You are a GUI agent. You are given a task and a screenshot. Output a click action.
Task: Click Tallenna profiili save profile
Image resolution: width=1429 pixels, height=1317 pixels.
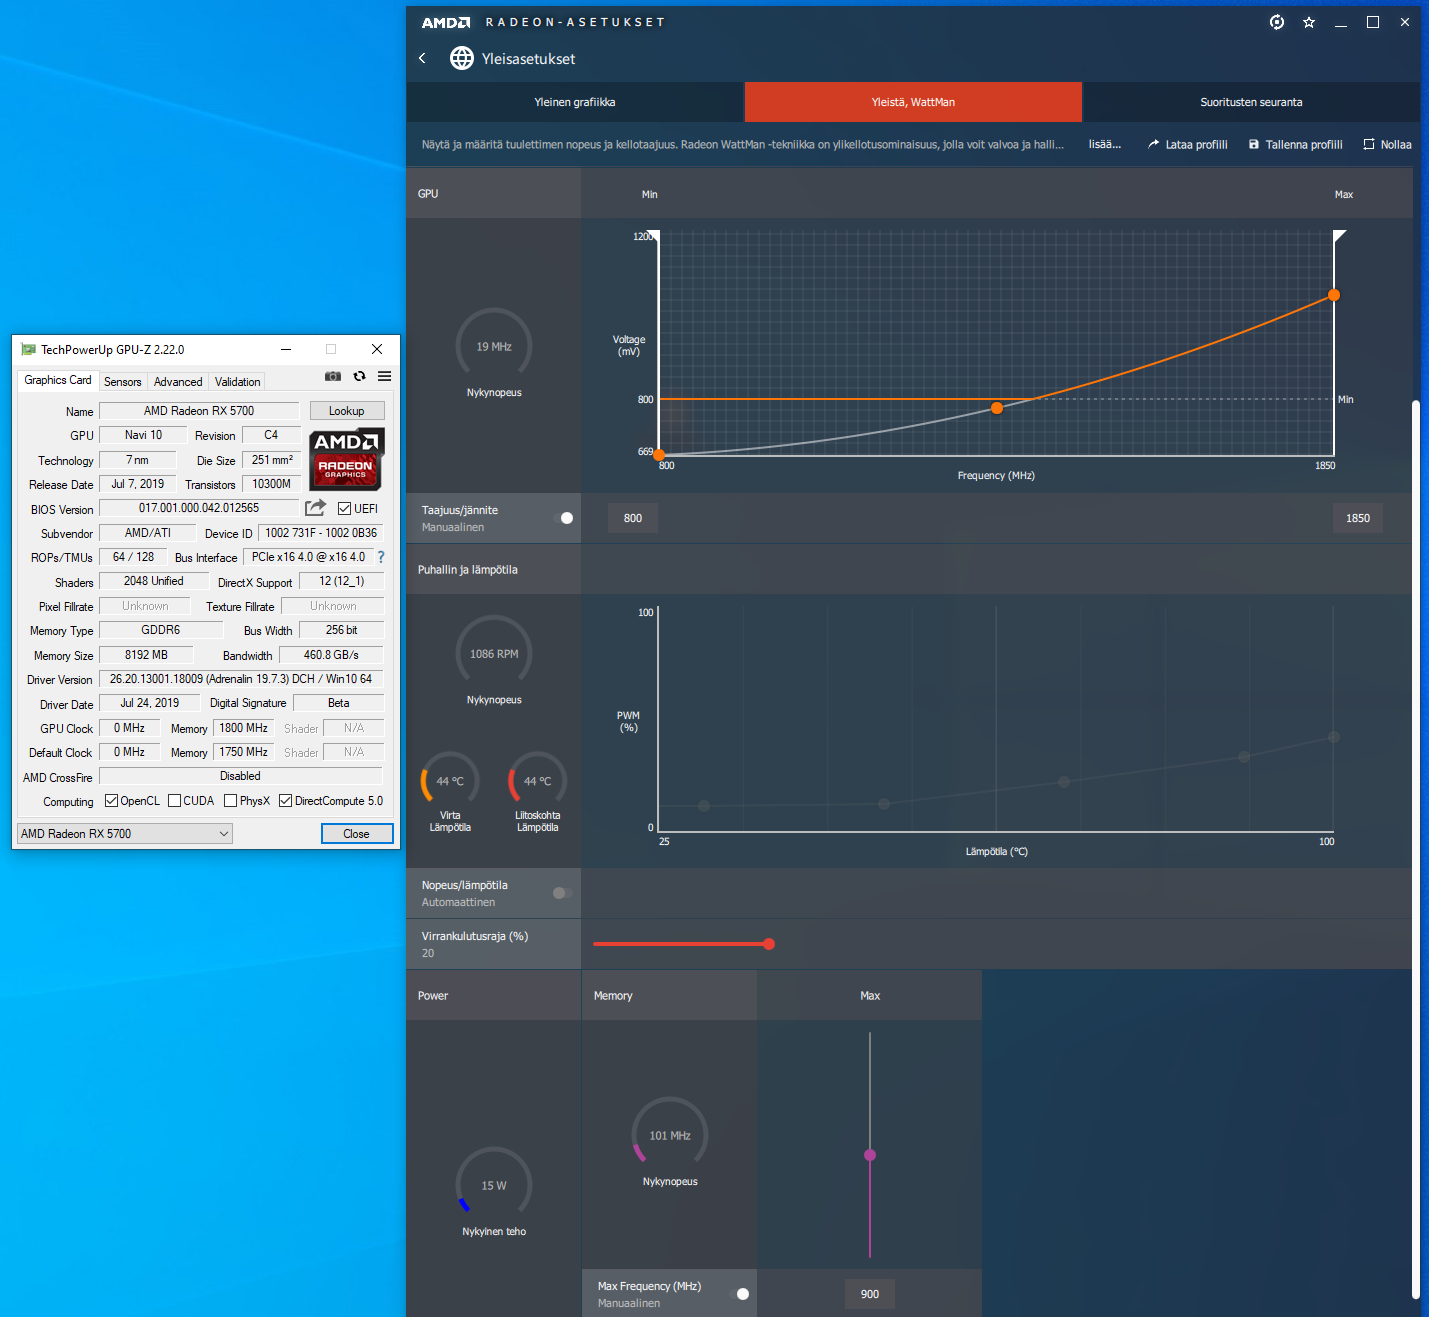click(1296, 145)
